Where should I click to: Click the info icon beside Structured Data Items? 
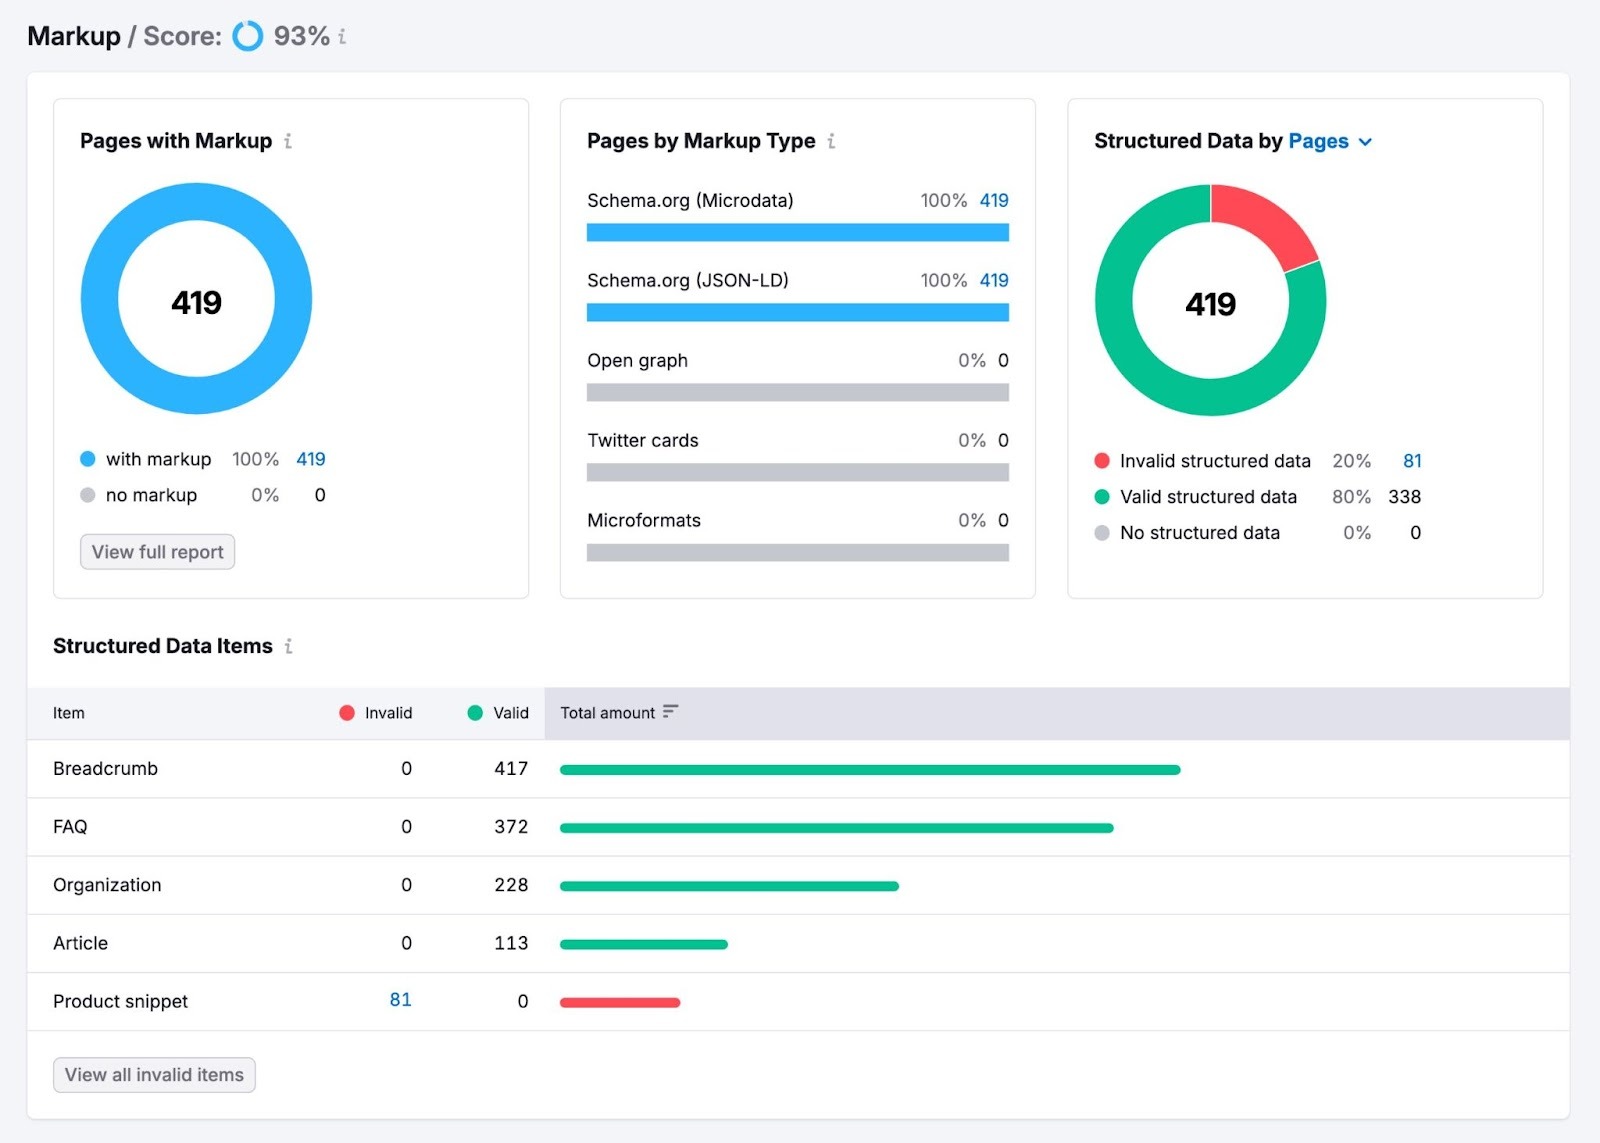point(288,646)
